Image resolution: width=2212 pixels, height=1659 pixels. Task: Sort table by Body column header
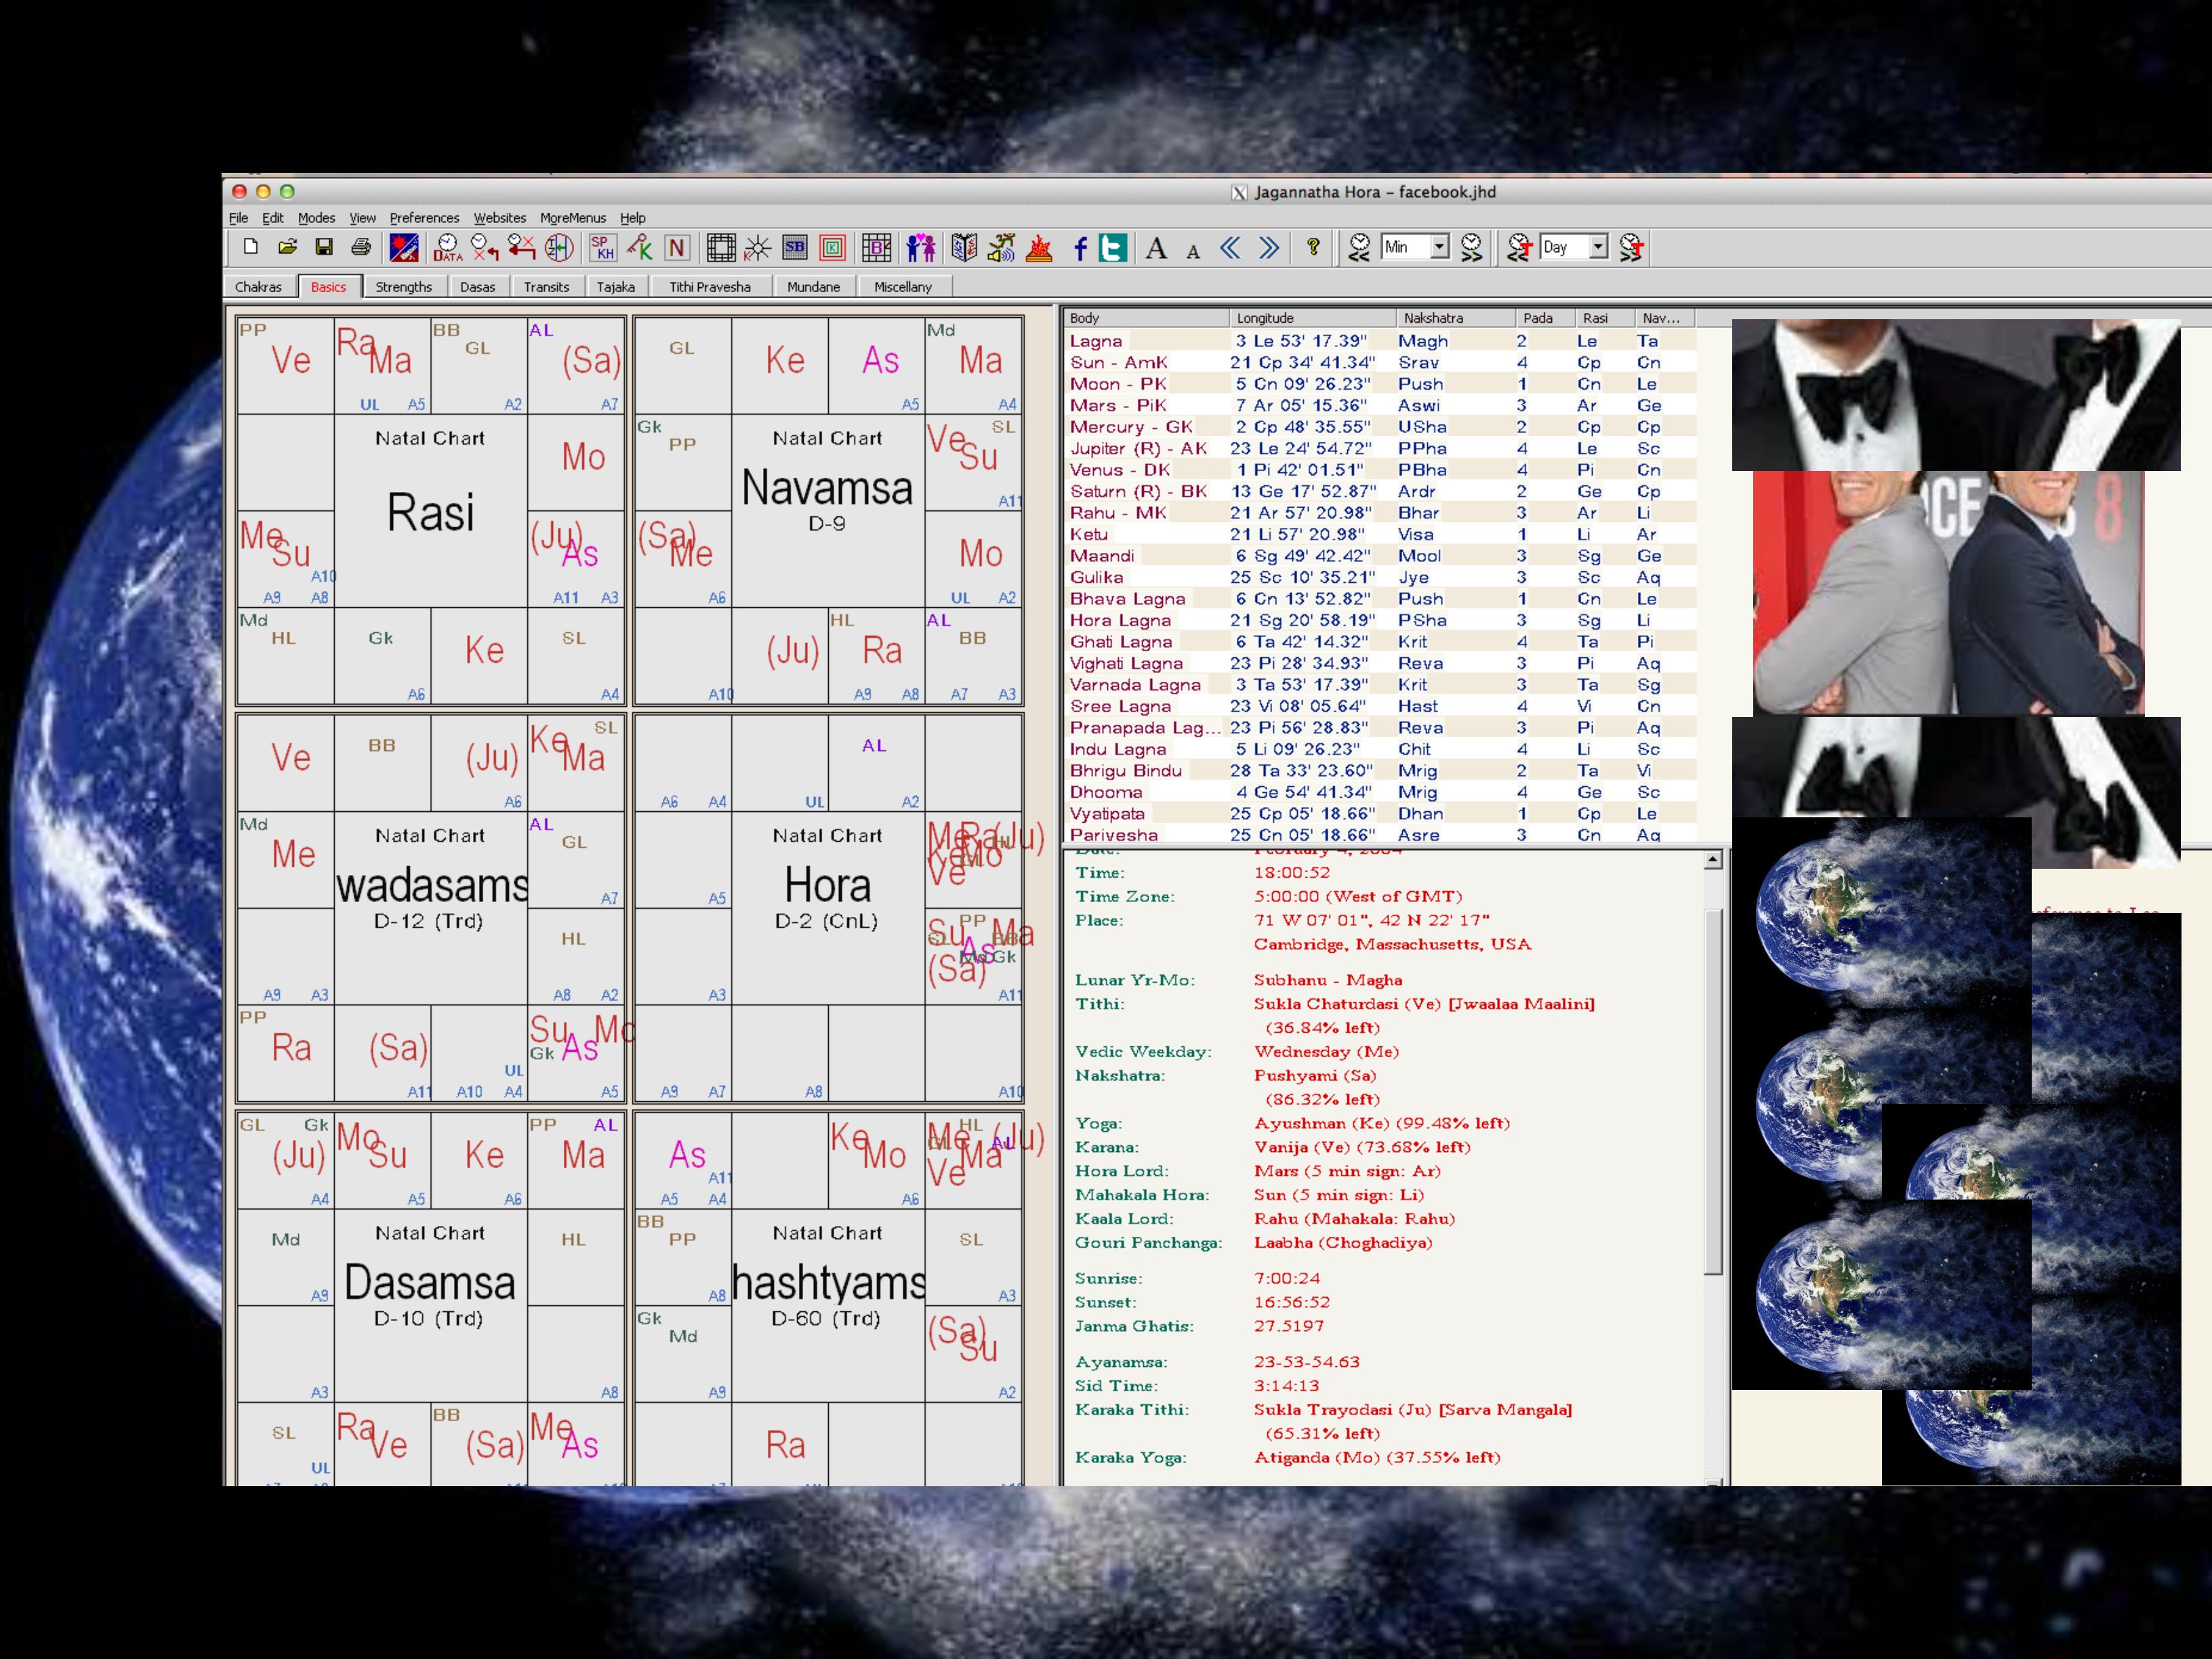coord(1146,318)
